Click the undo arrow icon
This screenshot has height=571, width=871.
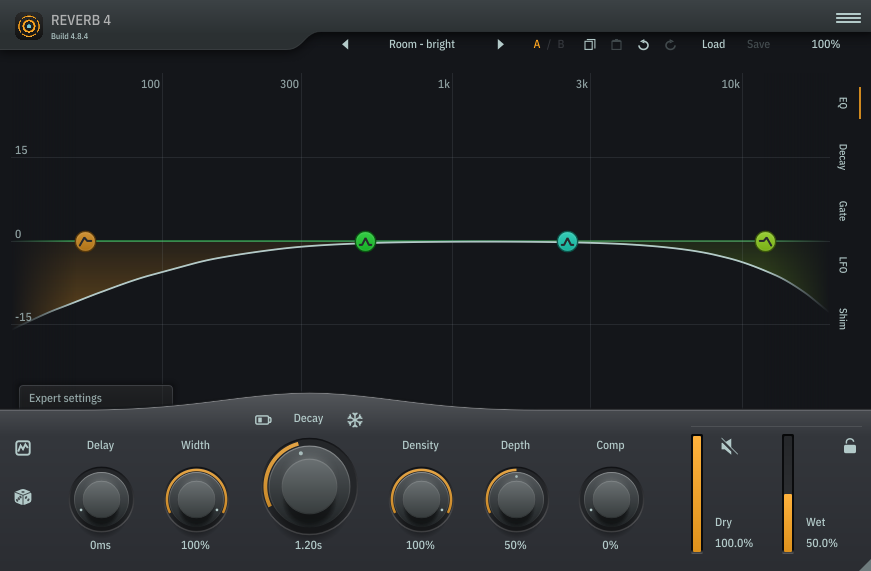[x=643, y=45]
